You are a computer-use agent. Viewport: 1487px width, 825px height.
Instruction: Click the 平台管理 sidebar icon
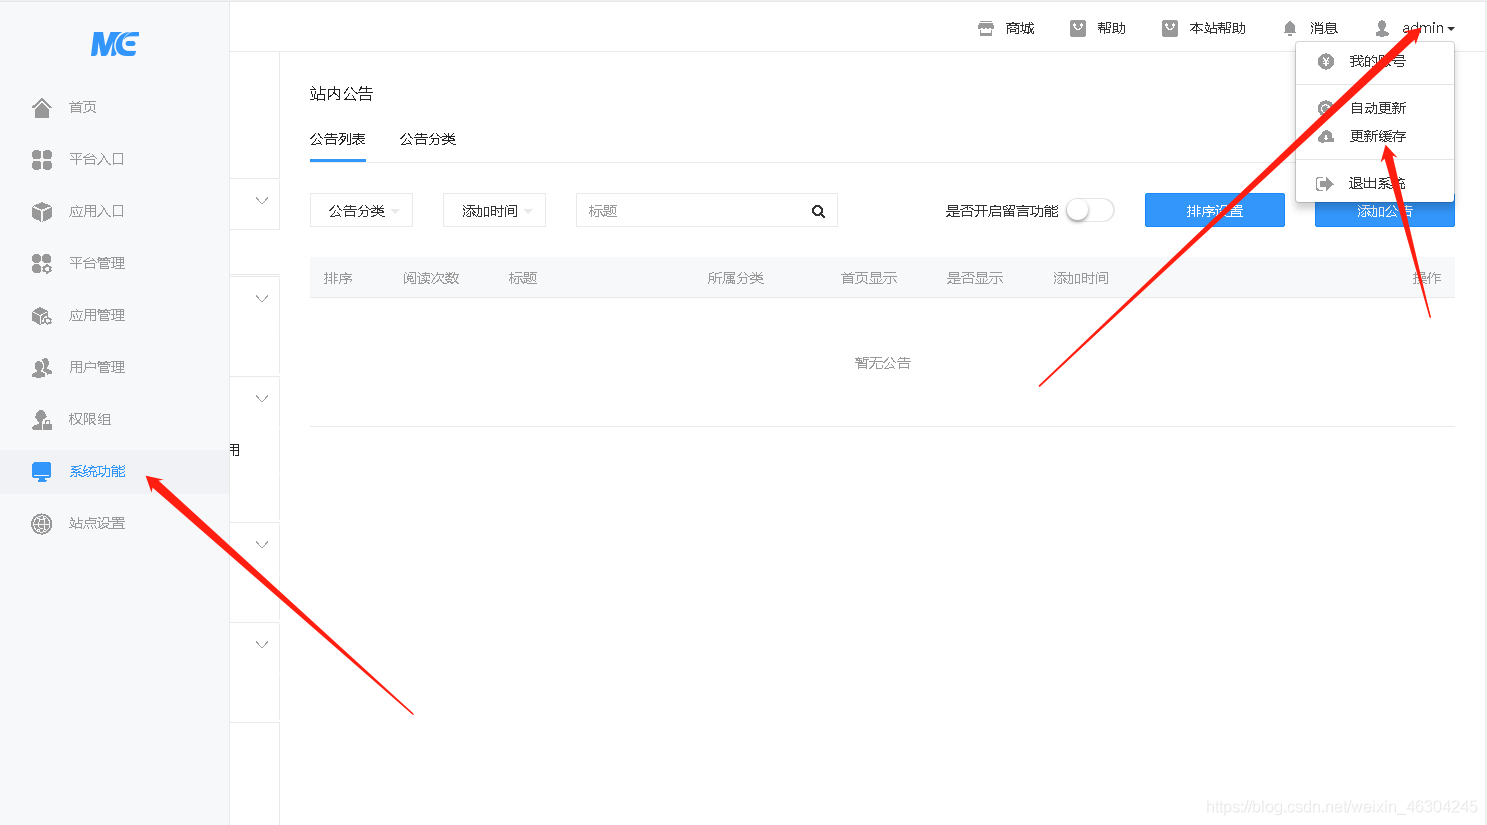coord(41,263)
